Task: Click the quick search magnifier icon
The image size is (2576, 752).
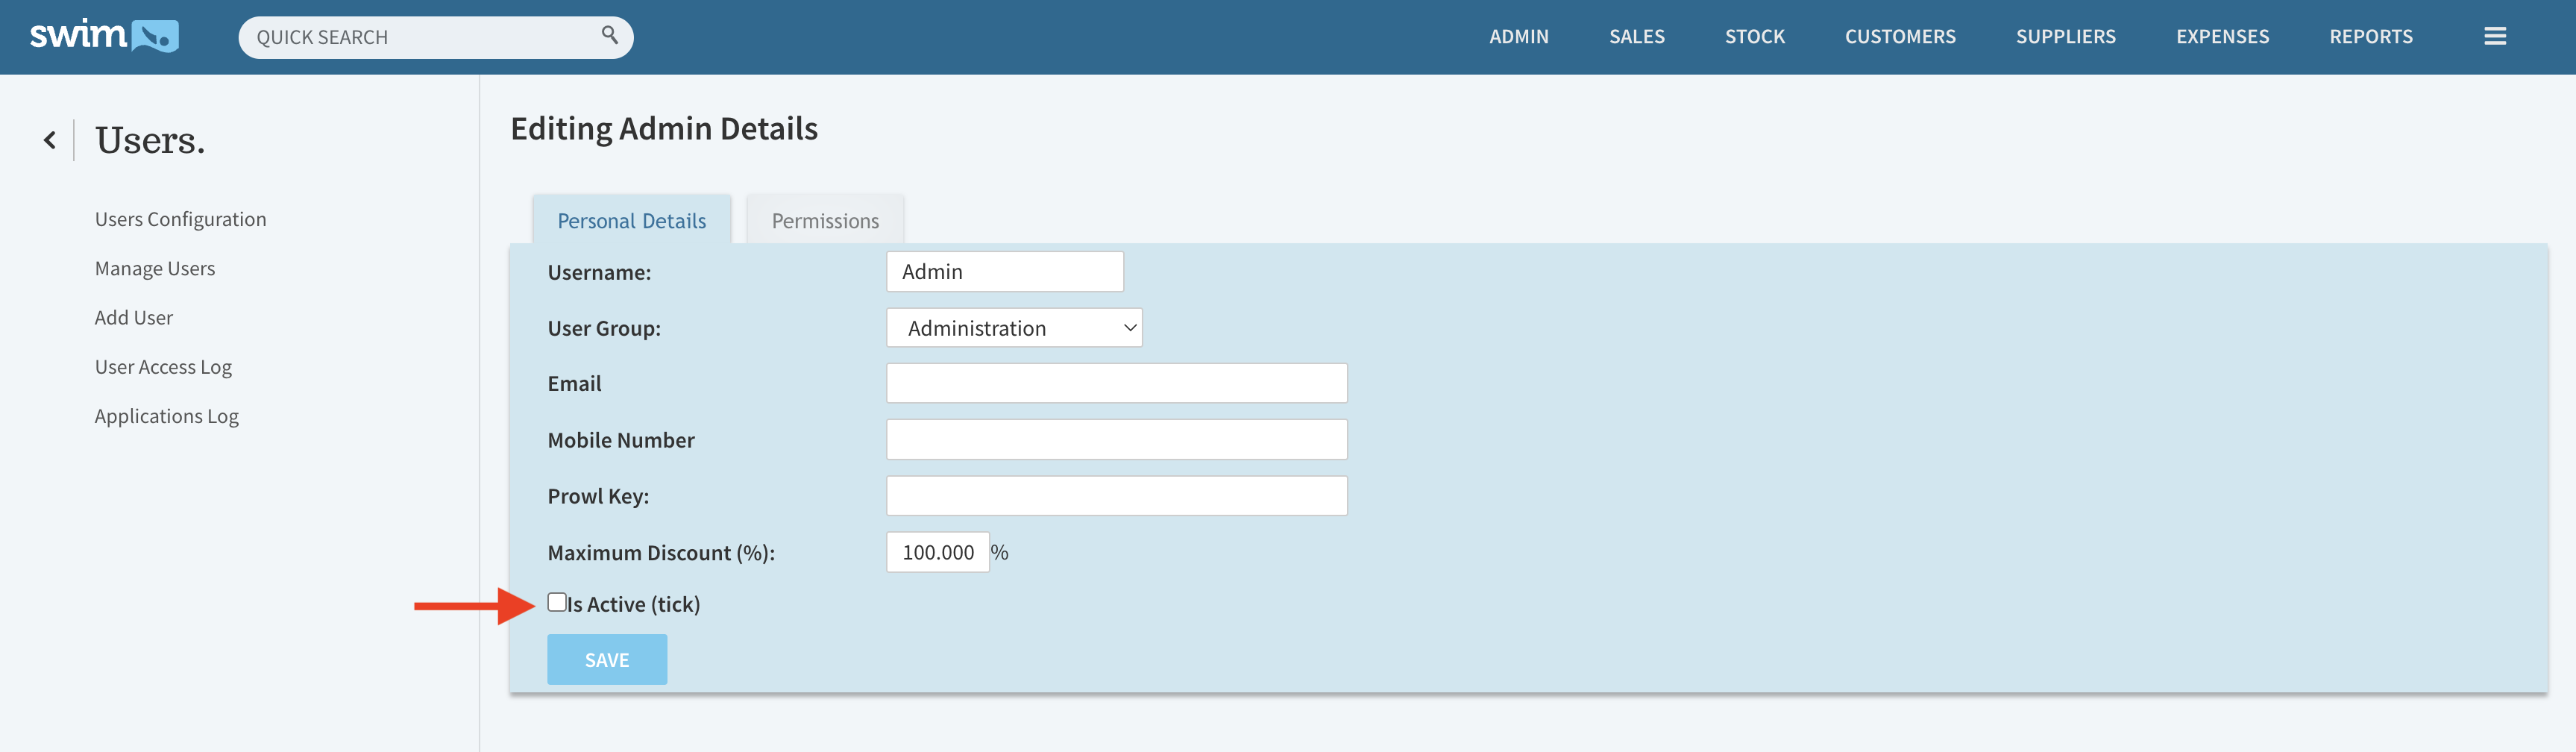Action: point(609,36)
